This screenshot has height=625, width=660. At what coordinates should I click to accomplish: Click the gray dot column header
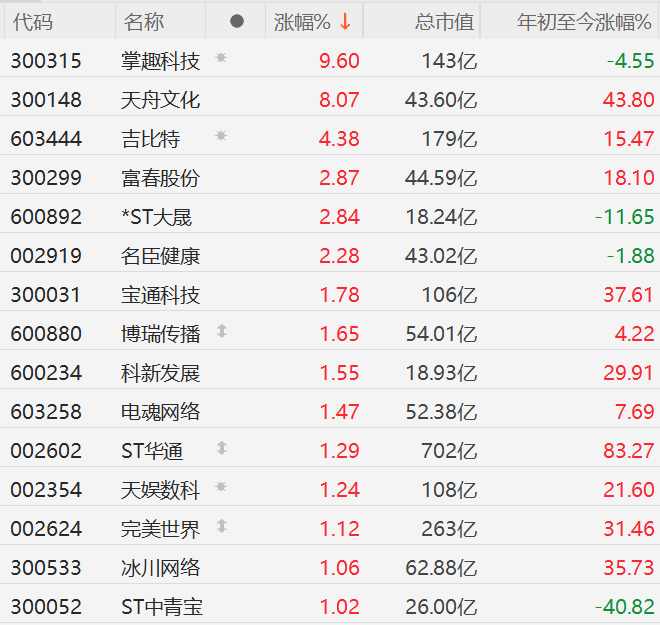(237, 21)
